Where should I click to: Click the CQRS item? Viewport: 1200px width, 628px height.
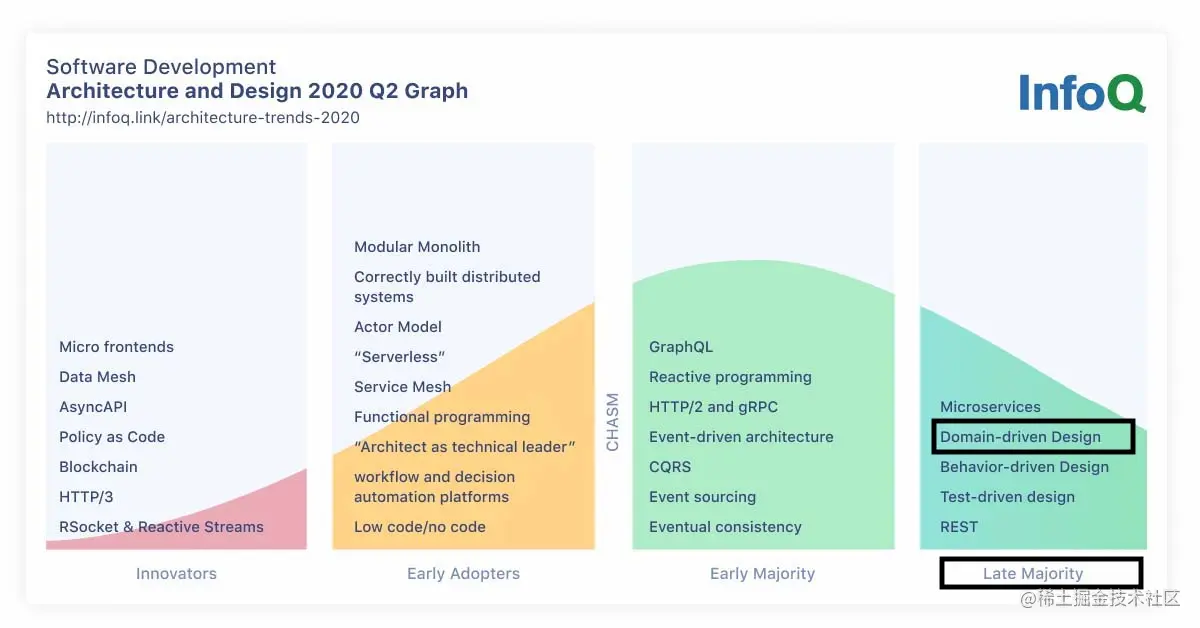click(670, 467)
